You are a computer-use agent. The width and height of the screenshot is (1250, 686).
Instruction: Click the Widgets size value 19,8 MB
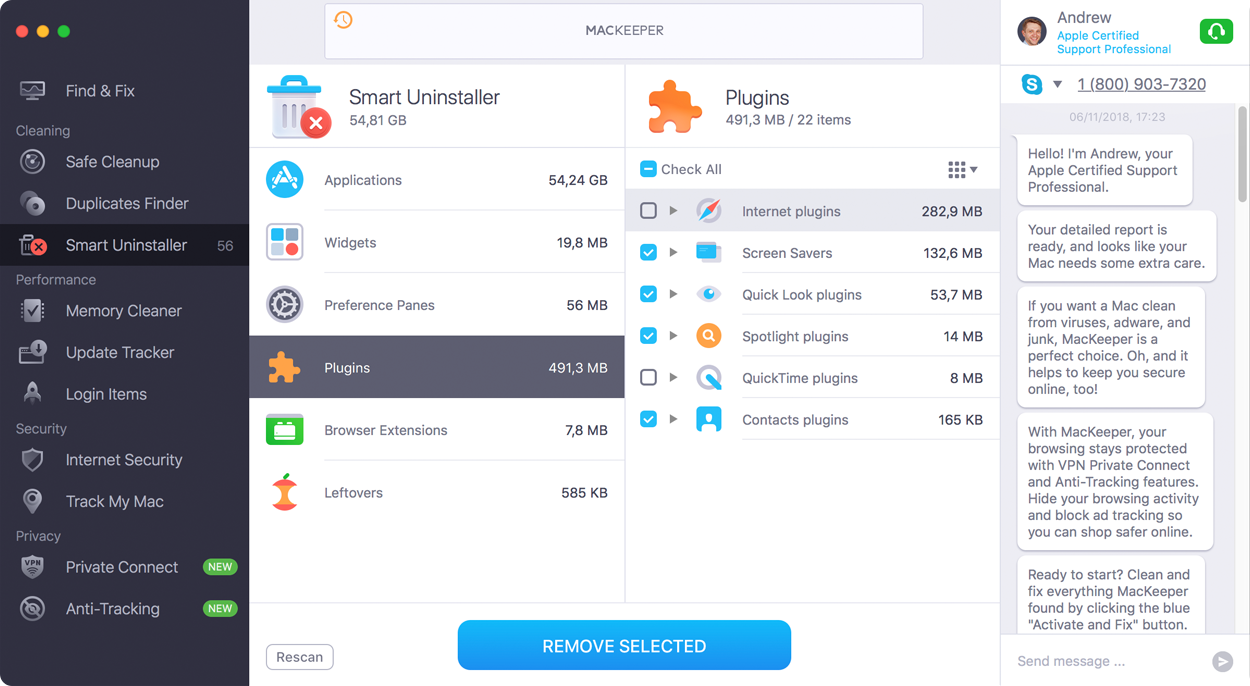[x=582, y=242]
